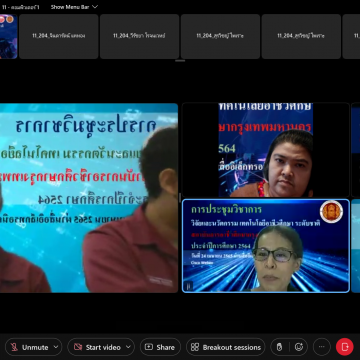
Task: Click the filmstrip collapse handle below thumbnails
Action: click(x=180, y=61)
